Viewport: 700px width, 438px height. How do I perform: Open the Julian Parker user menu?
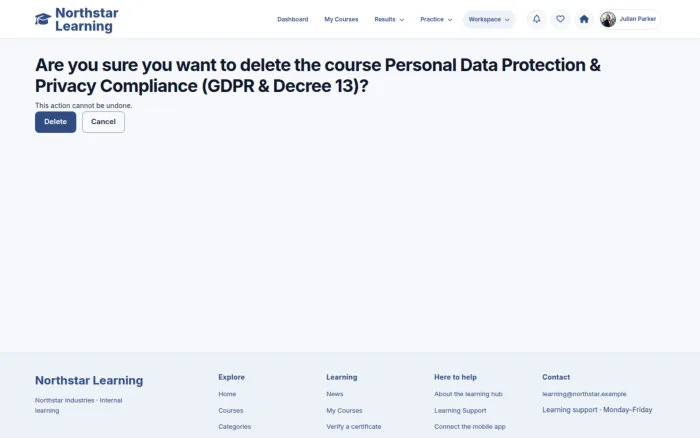pos(630,19)
